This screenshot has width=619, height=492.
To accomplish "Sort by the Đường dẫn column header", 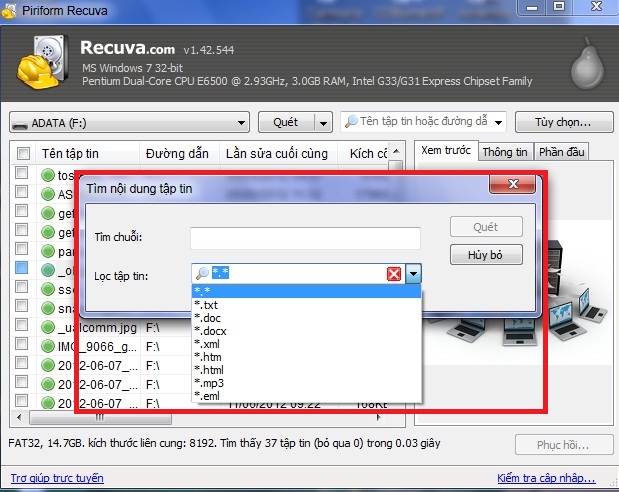I will [x=180, y=154].
